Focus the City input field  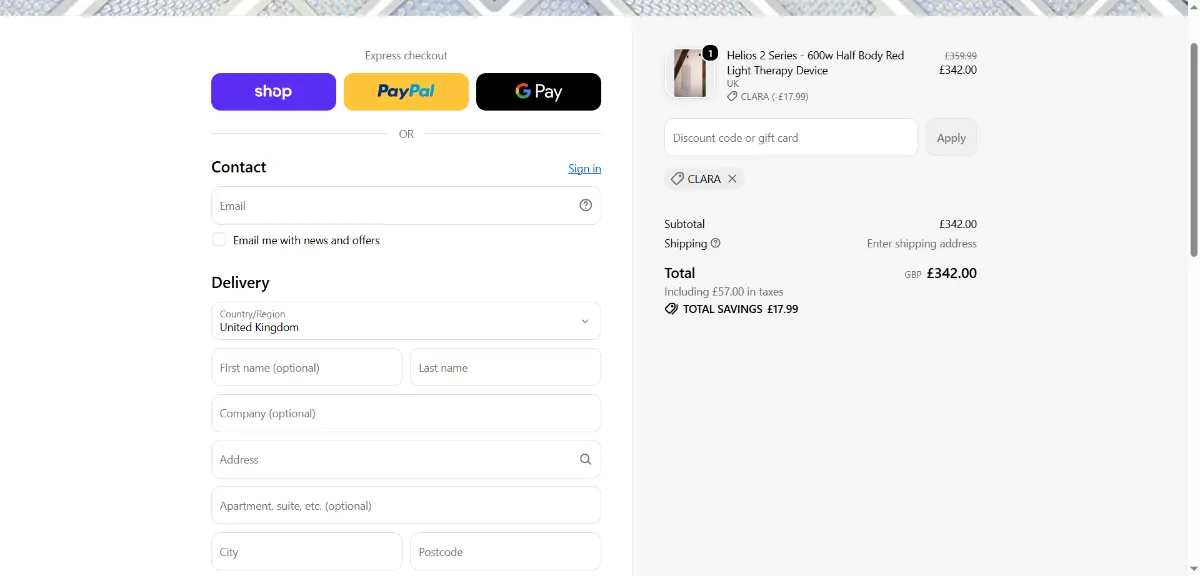tap(307, 551)
